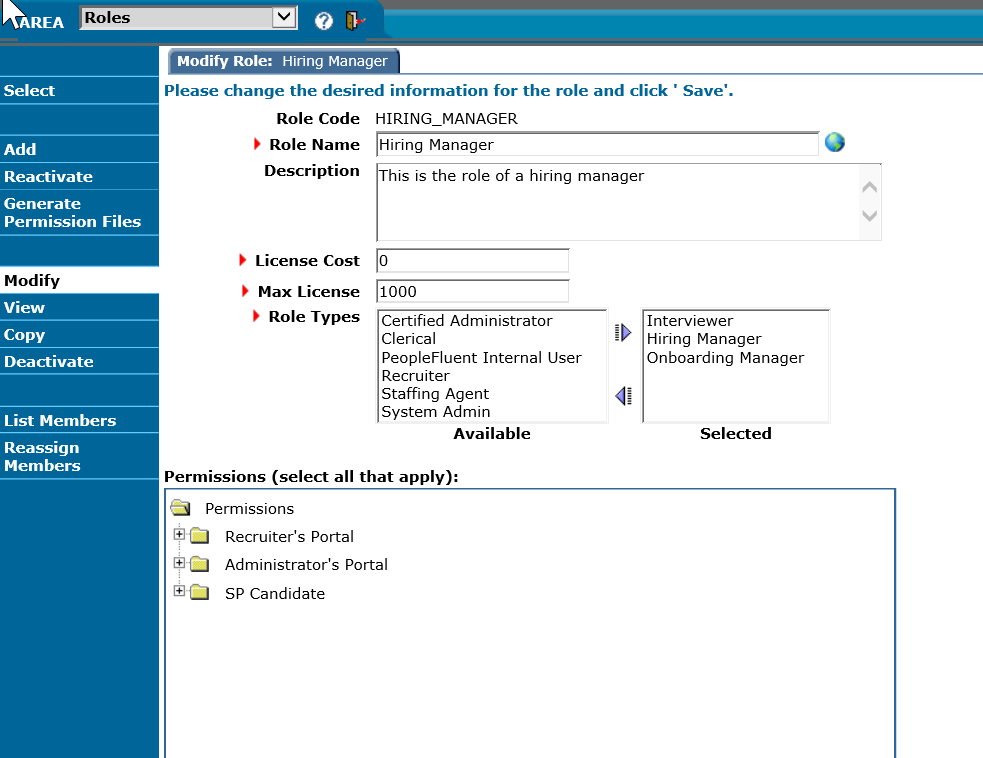Expand the Administrator's Portal tree node
Screen dimensions: 983x758
coord(179,562)
